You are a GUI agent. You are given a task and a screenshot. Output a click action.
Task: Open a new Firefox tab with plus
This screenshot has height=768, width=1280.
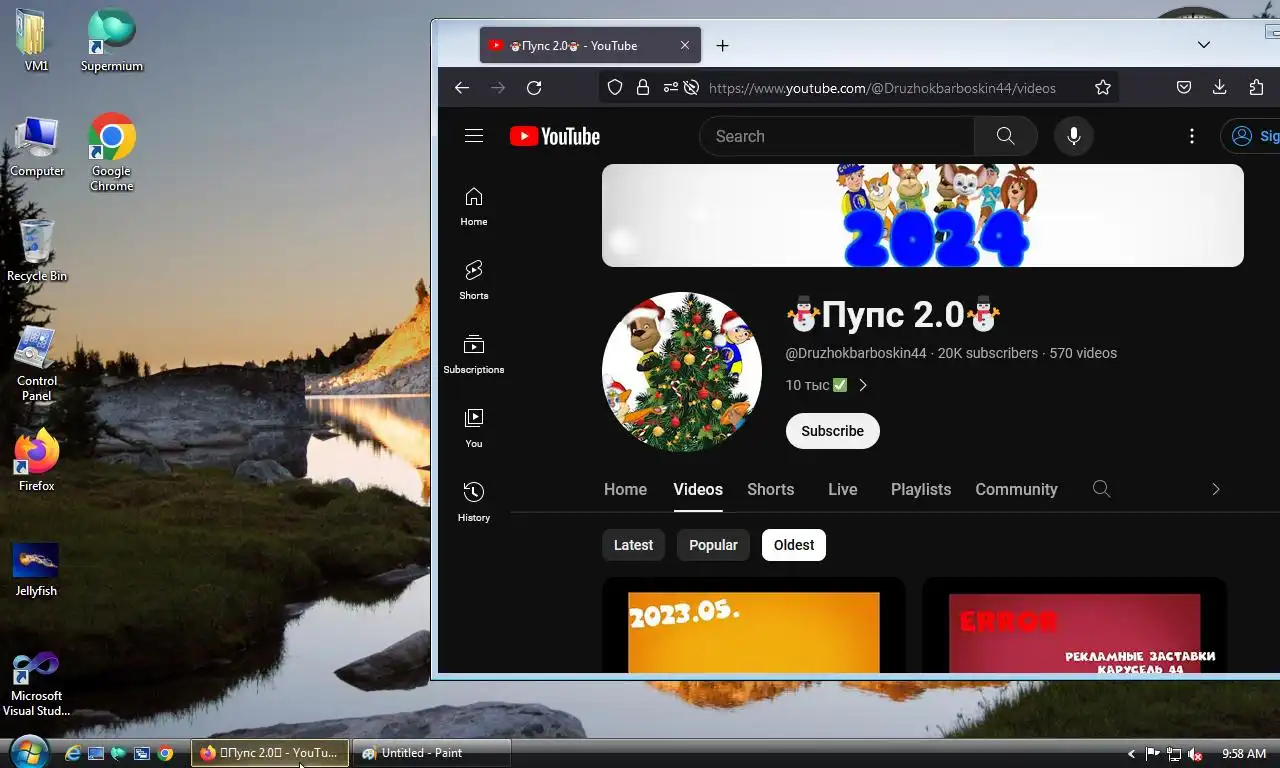[722, 46]
